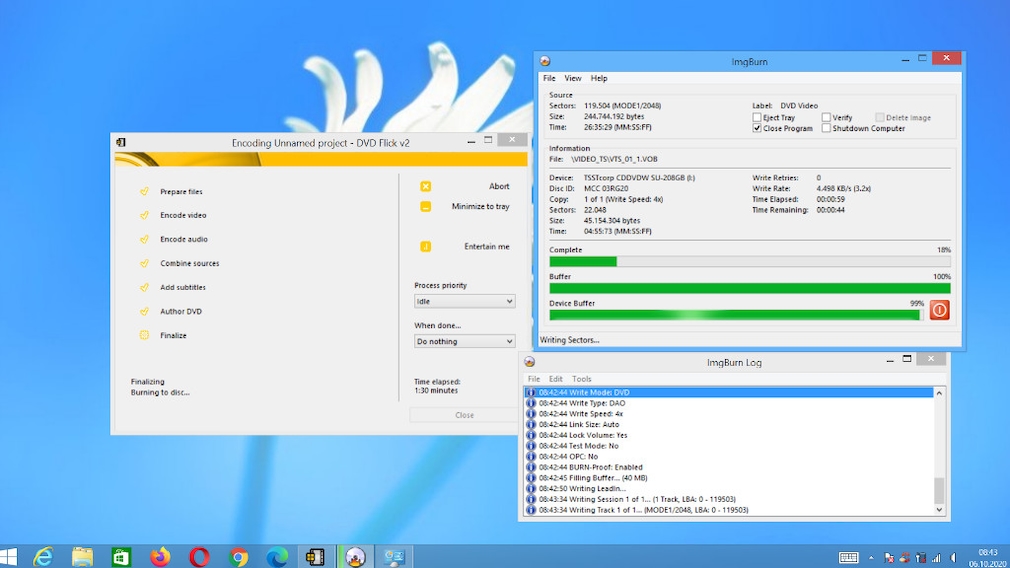Click the Entertain me icon
The image size is (1010, 568).
pyautogui.click(x=426, y=247)
